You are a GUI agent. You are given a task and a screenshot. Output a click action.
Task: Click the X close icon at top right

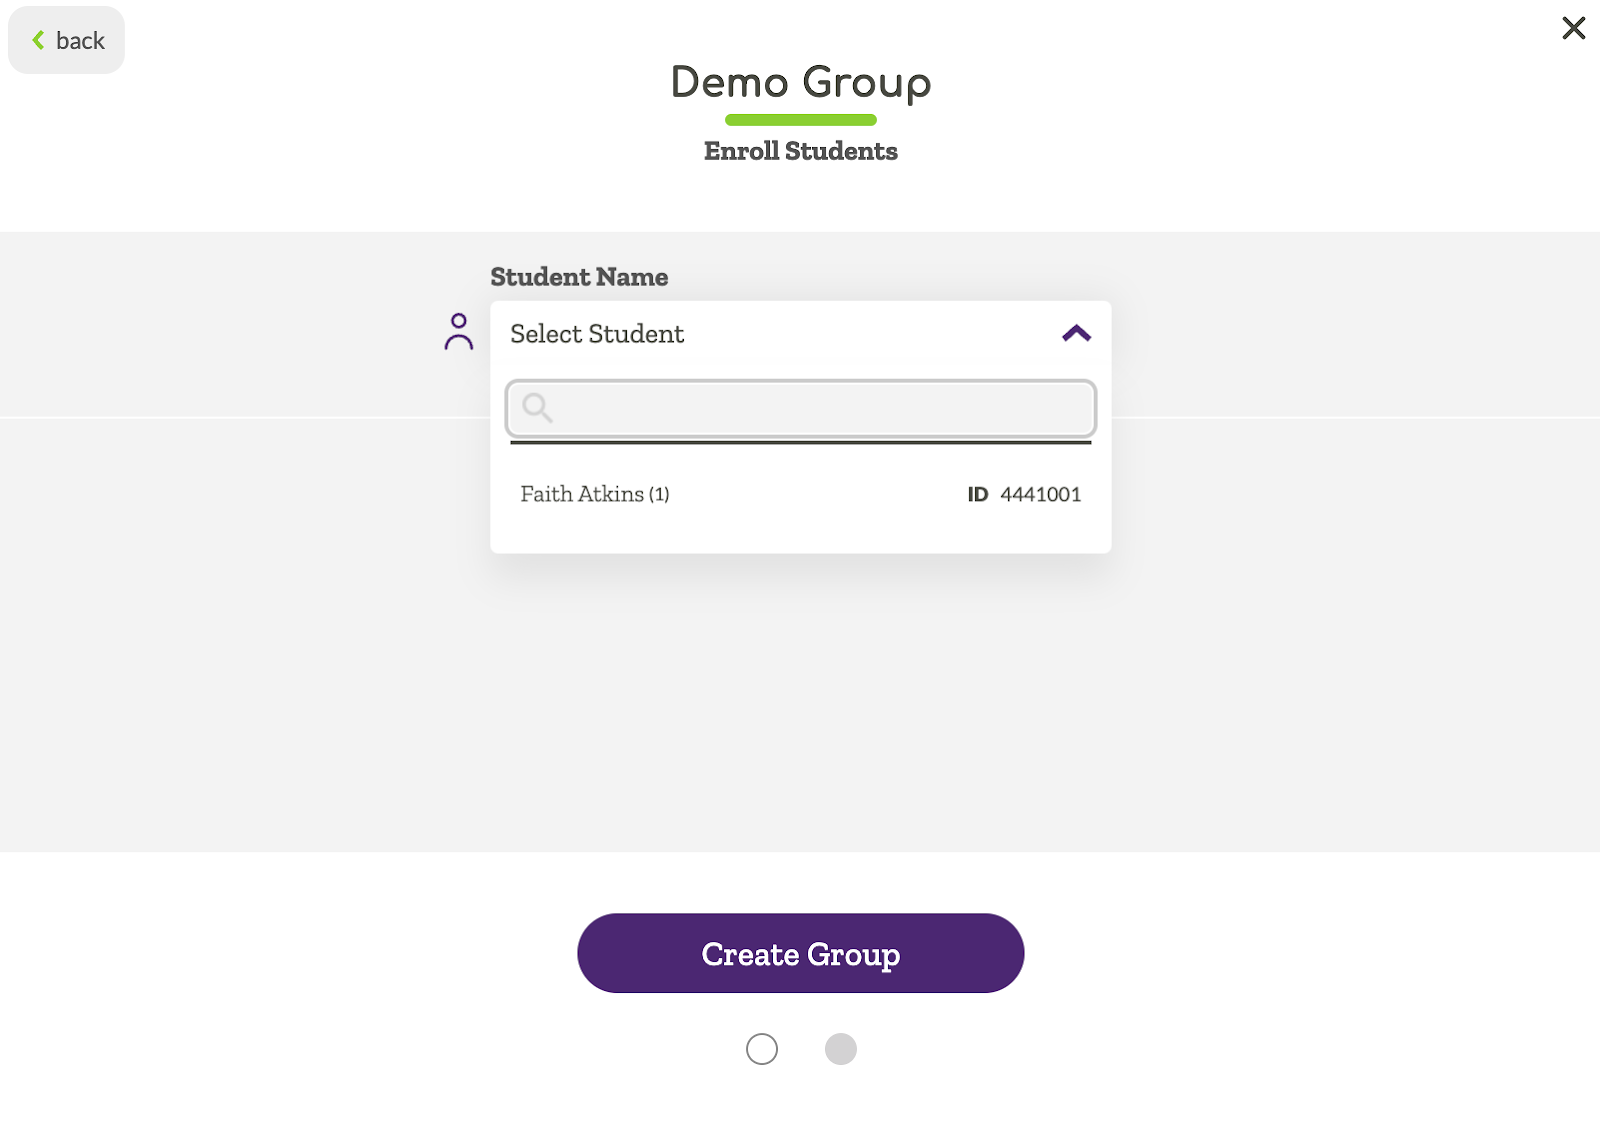(1573, 28)
